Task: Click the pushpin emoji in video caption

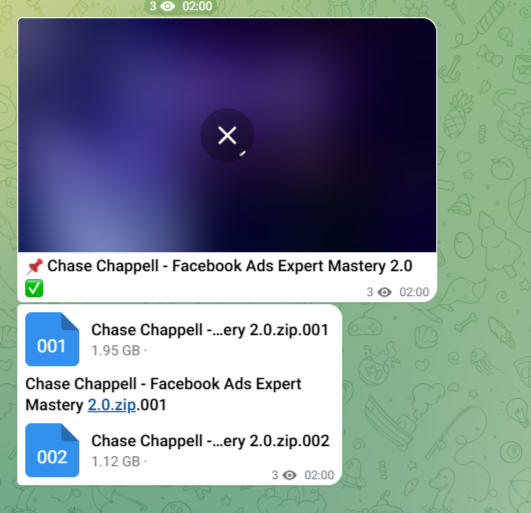Action: click(x=35, y=266)
